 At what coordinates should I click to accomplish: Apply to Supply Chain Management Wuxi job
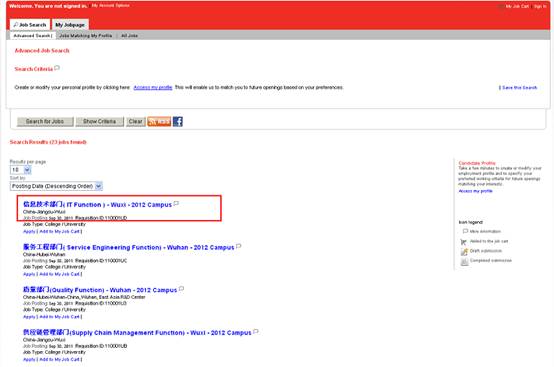[29, 360]
